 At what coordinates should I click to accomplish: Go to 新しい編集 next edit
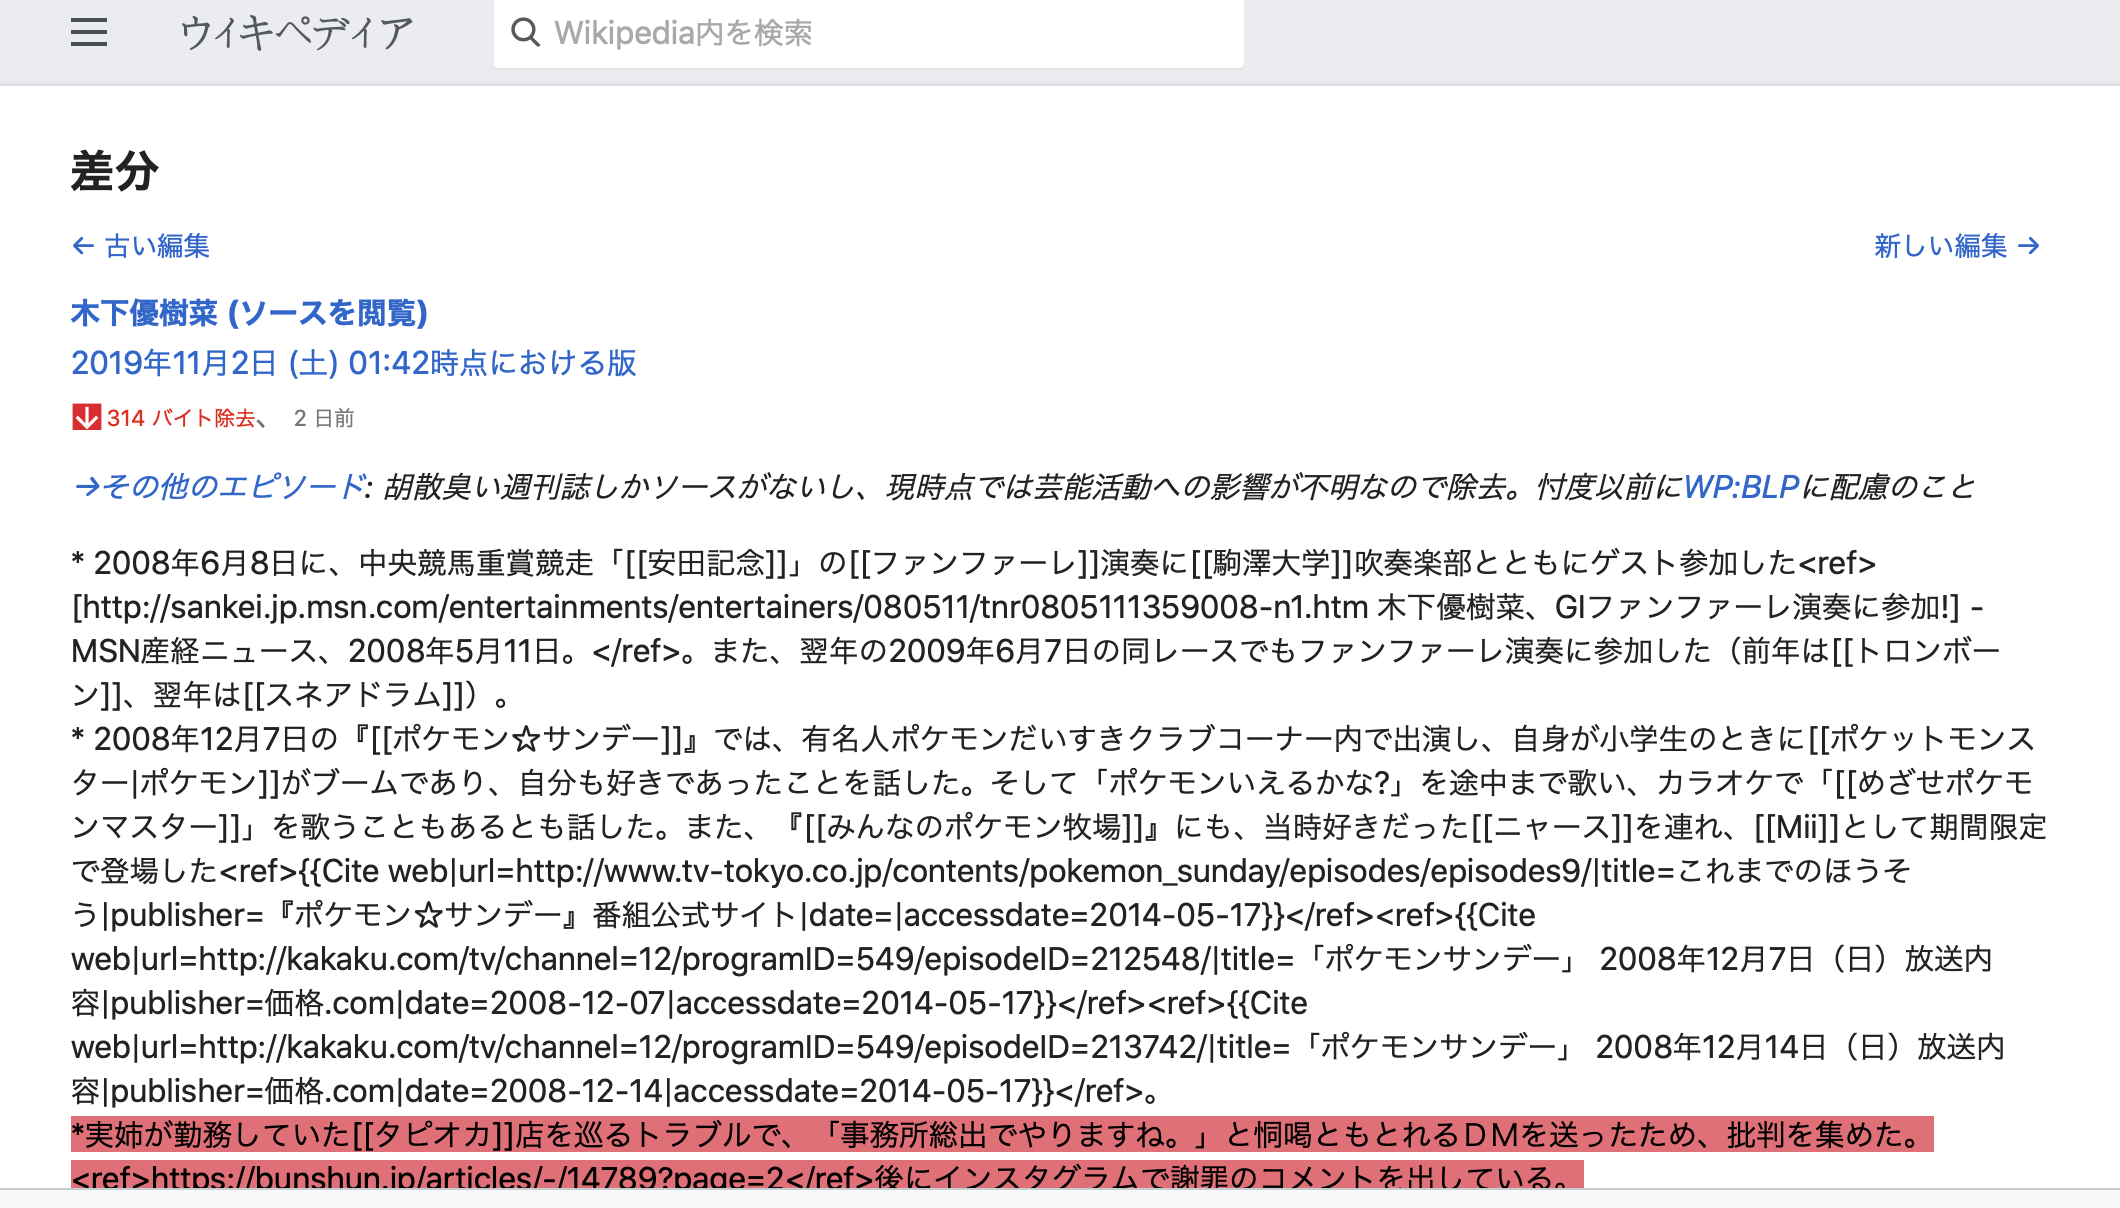pyautogui.click(x=1957, y=246)
